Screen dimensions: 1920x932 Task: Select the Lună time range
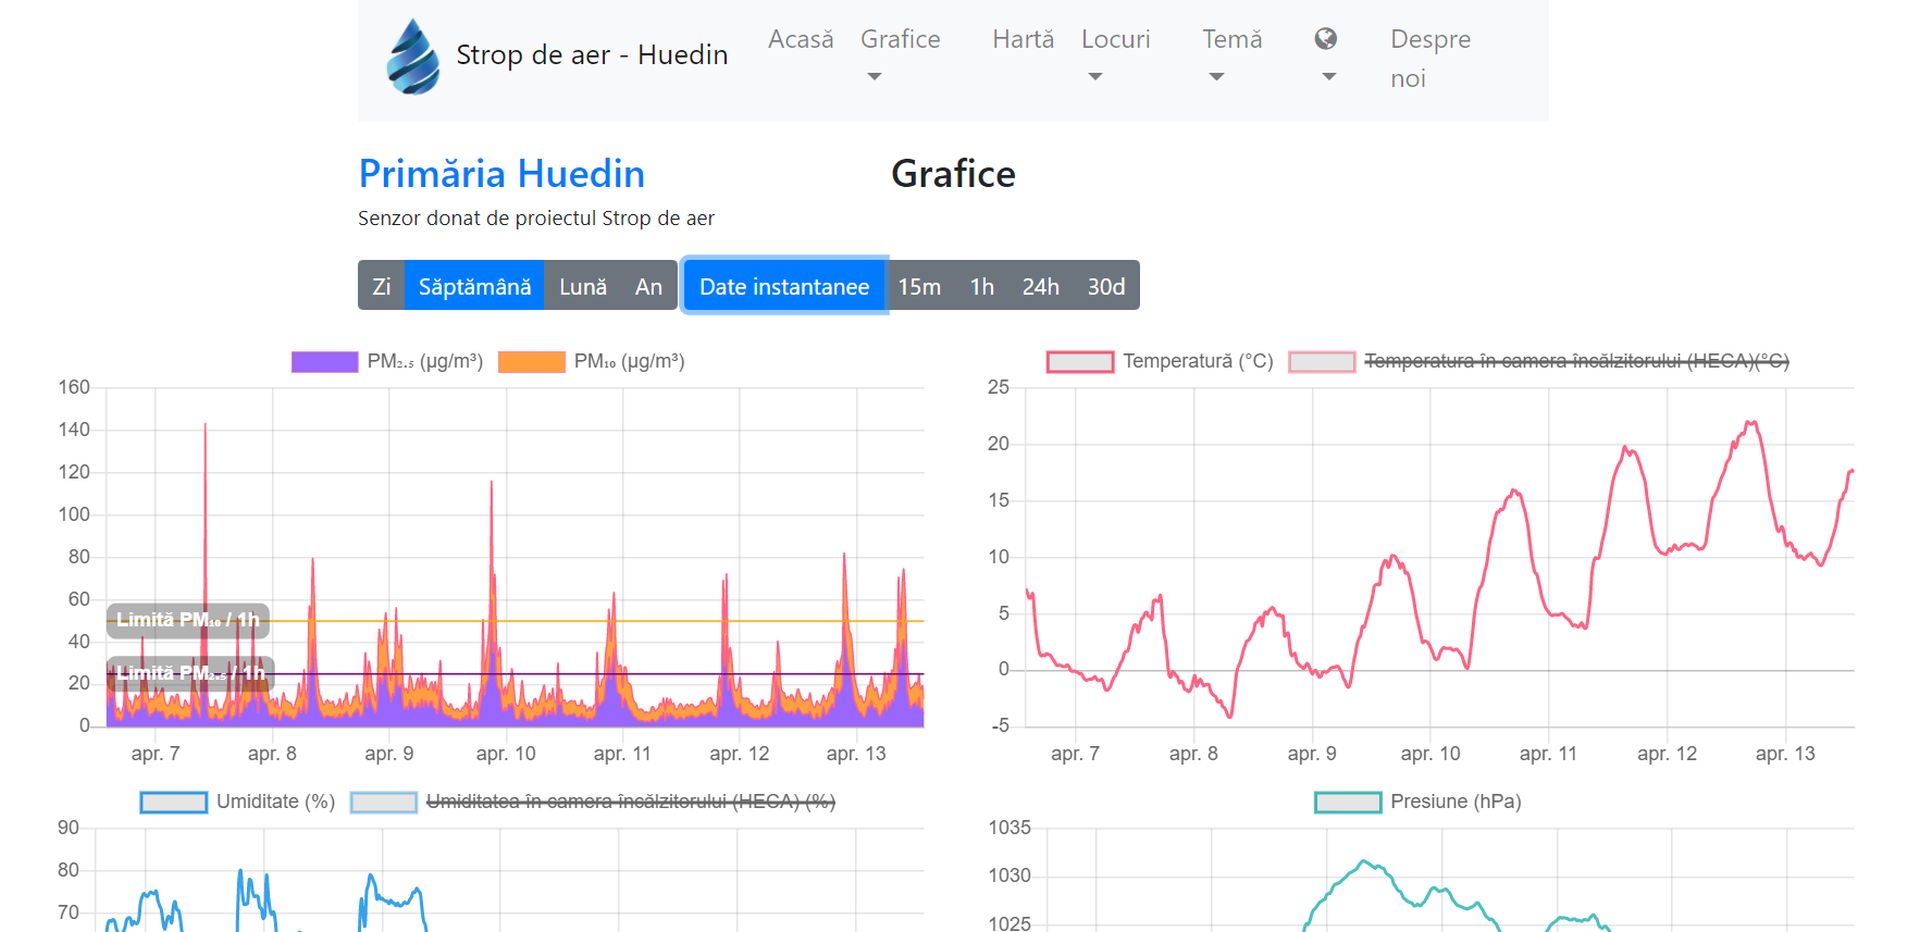583,286
